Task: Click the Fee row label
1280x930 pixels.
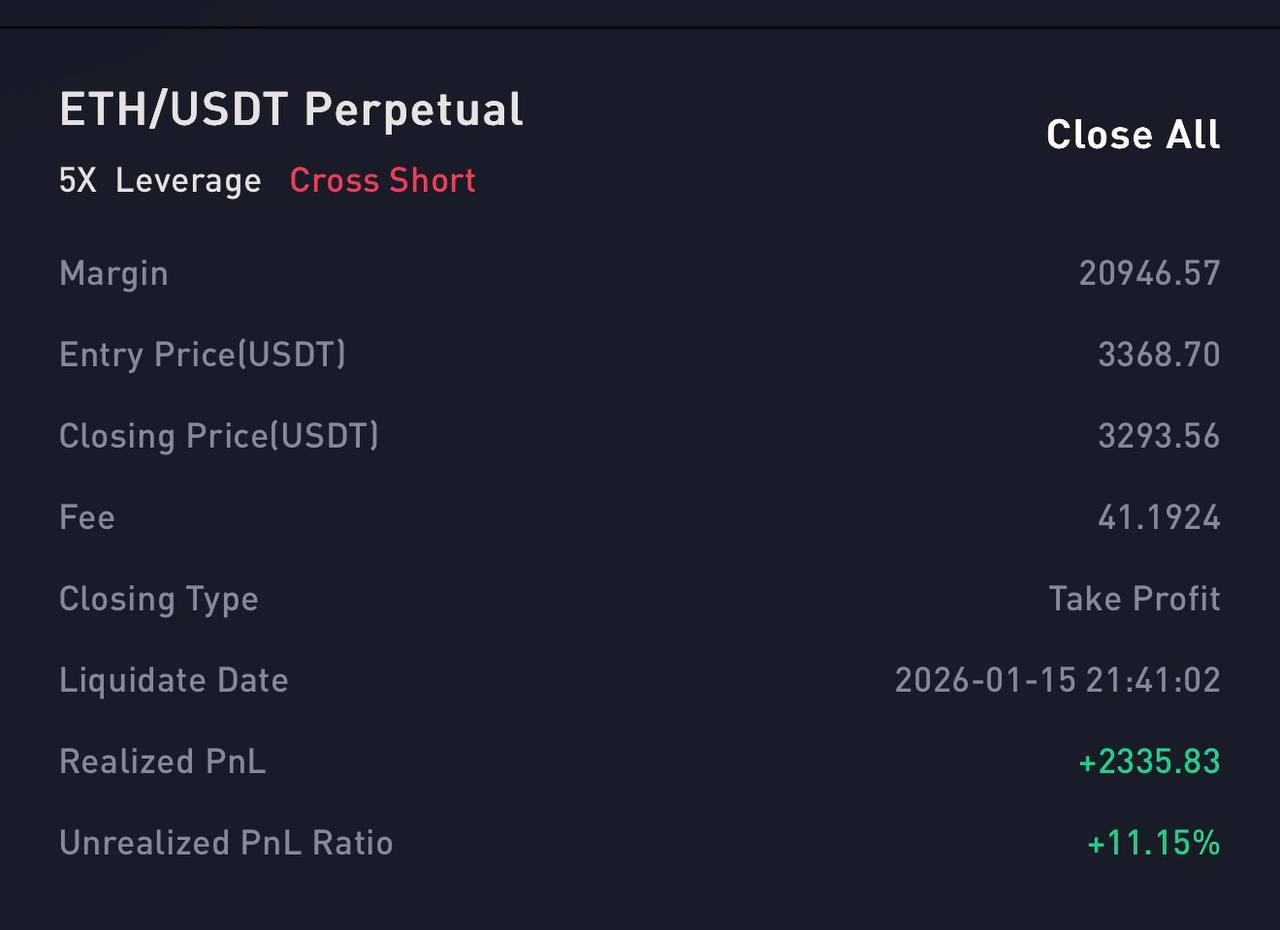Action: click(87, 518)
